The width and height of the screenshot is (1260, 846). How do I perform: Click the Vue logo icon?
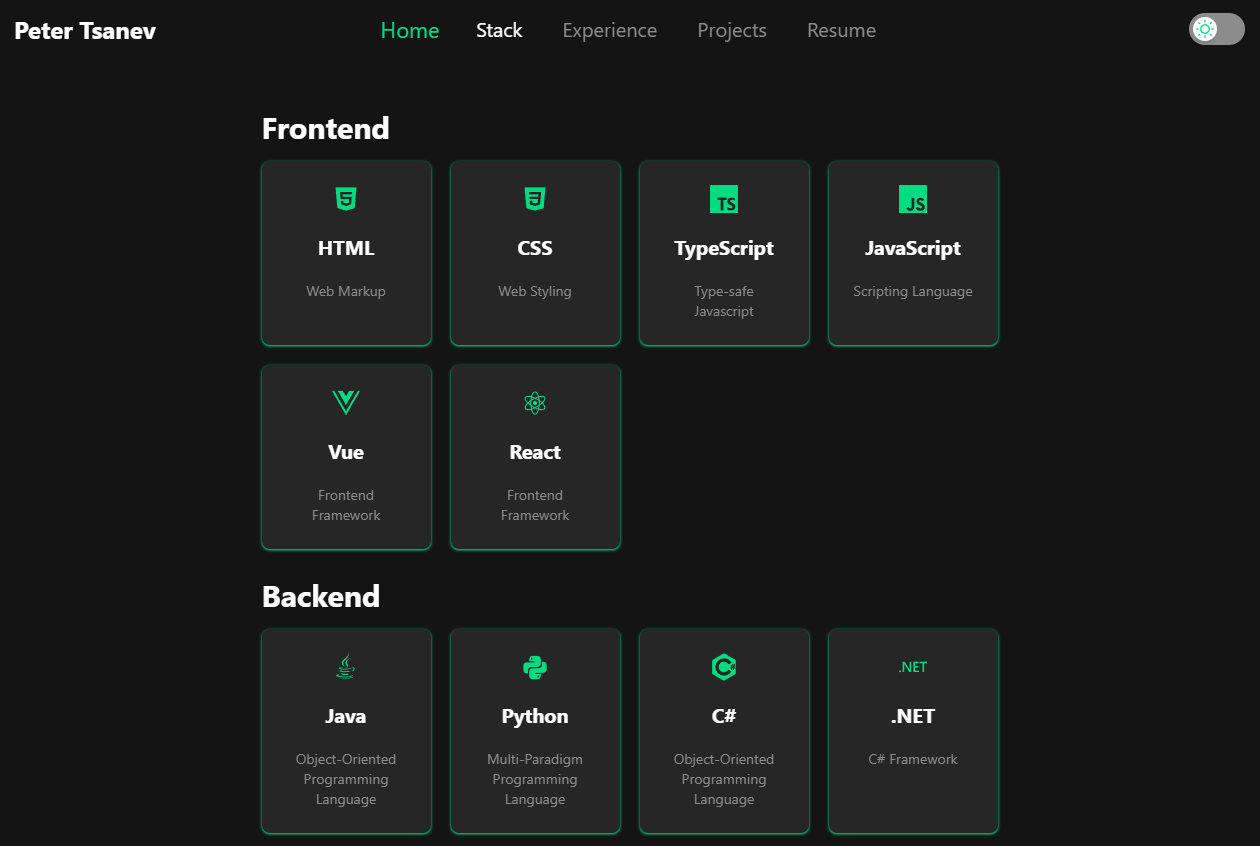tap(346, 403)
